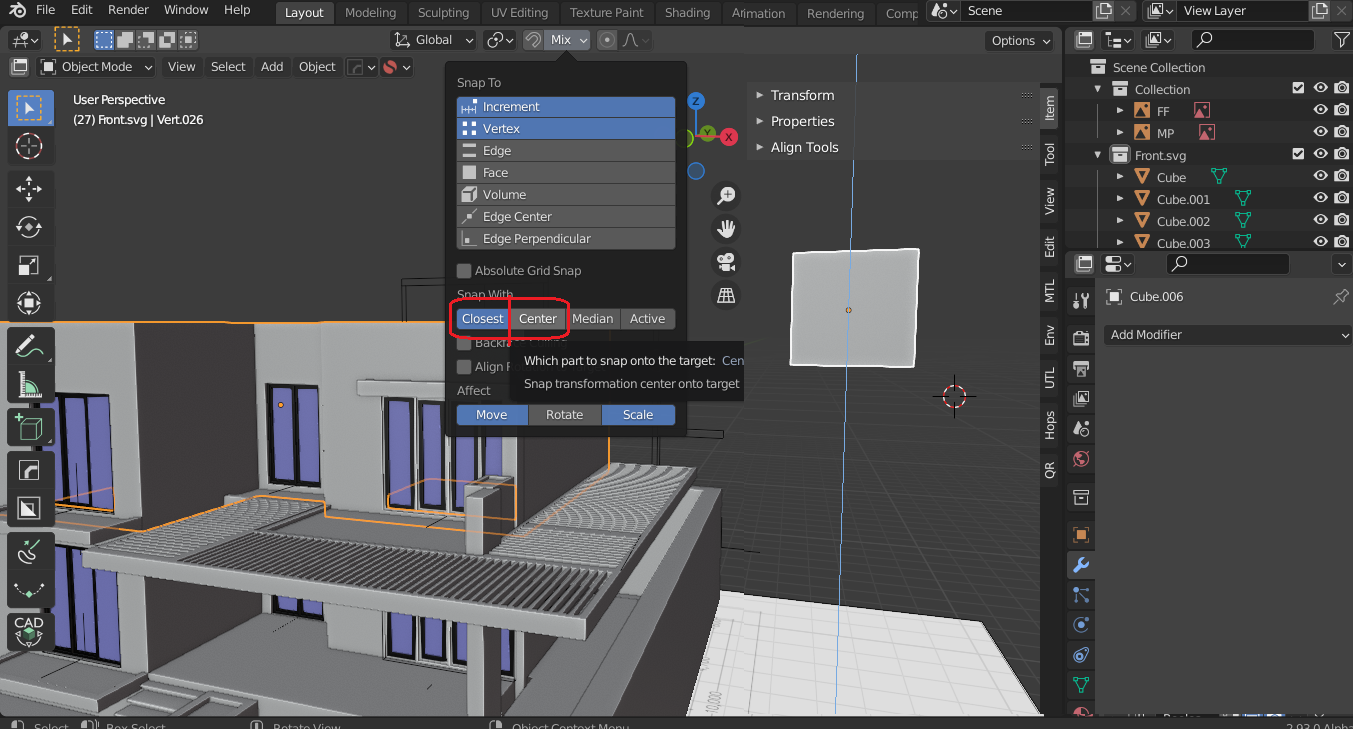Pick the Annotate pencil tool
This screenshot has width=1353, height=729.
pos(29,346)
